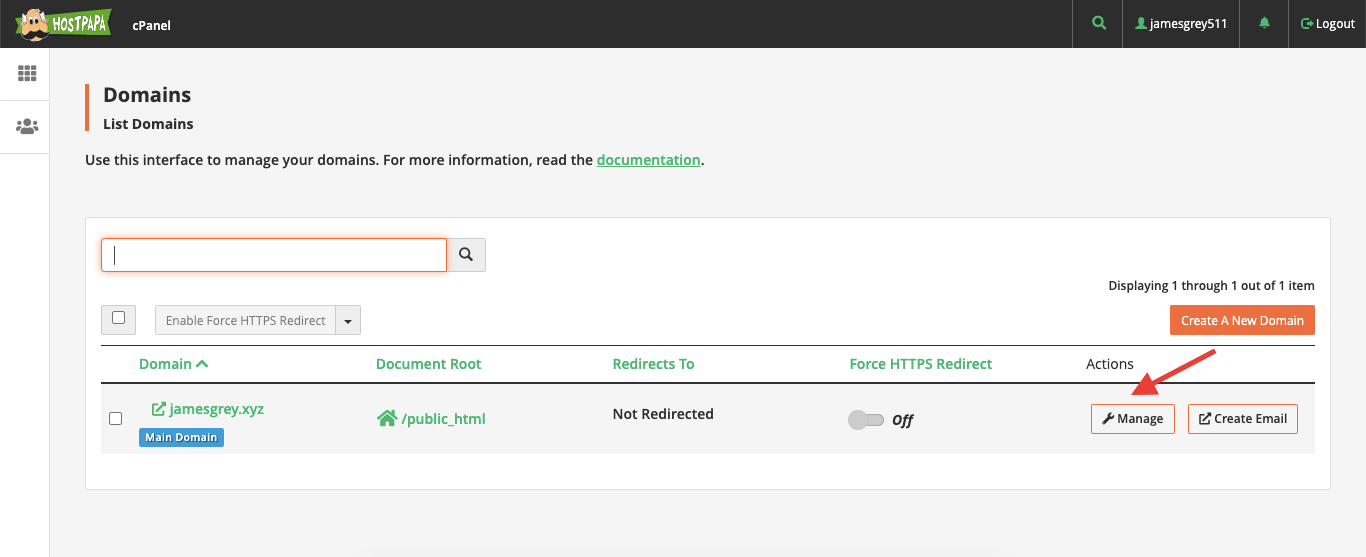Focus the domain search text field
Image resolution: width=1366 pixels, height=557 pixels.
click(274, 255)
